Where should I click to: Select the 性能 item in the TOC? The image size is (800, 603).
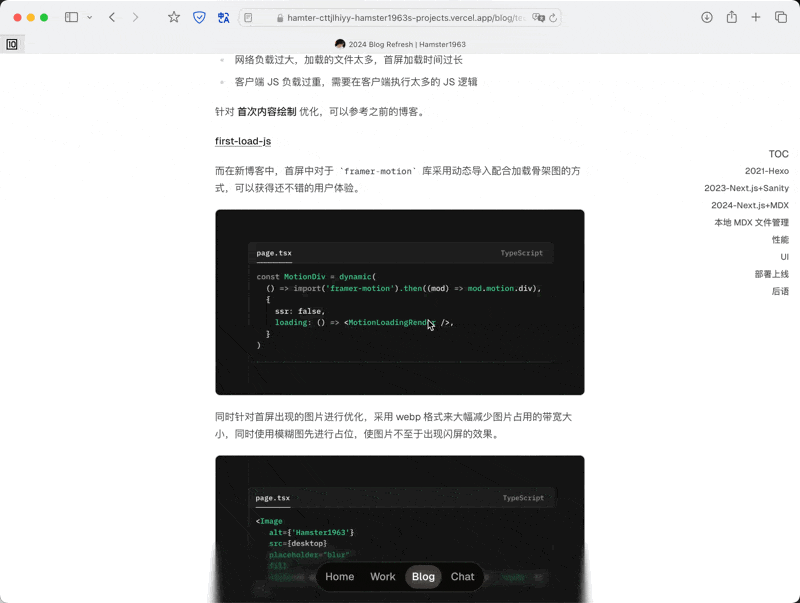click(x=779, y=240)
